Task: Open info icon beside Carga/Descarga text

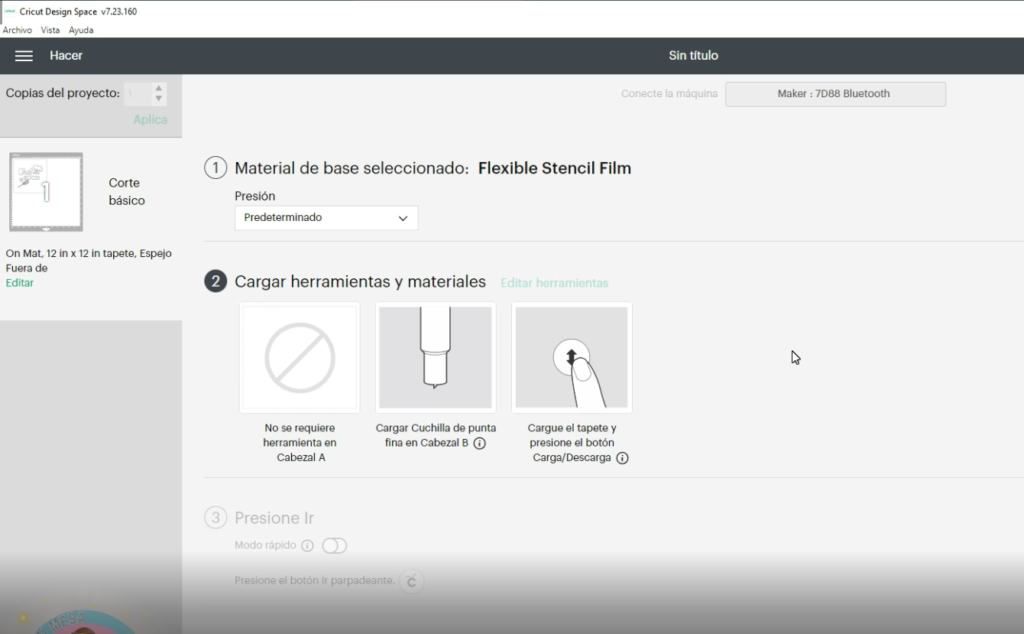Action: coord(622,458)
